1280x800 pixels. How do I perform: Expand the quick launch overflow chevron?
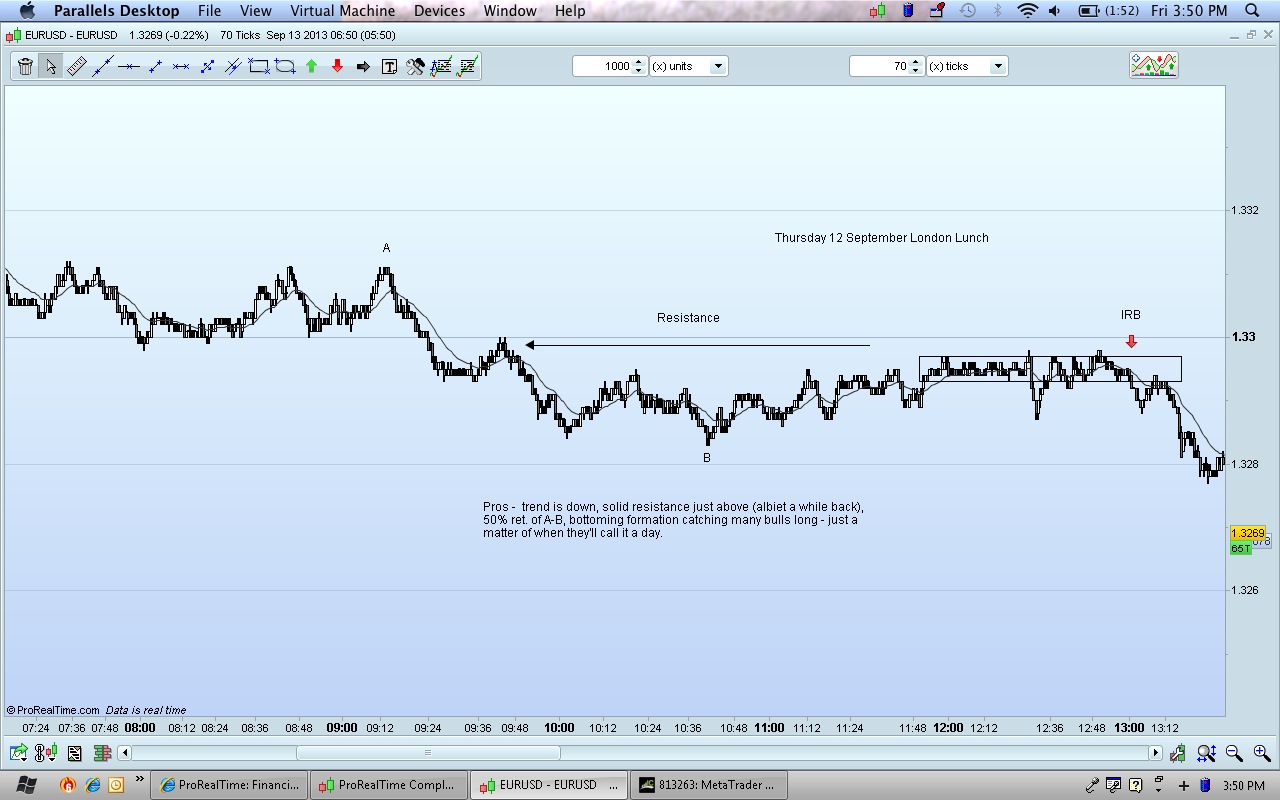click(140, 779)
